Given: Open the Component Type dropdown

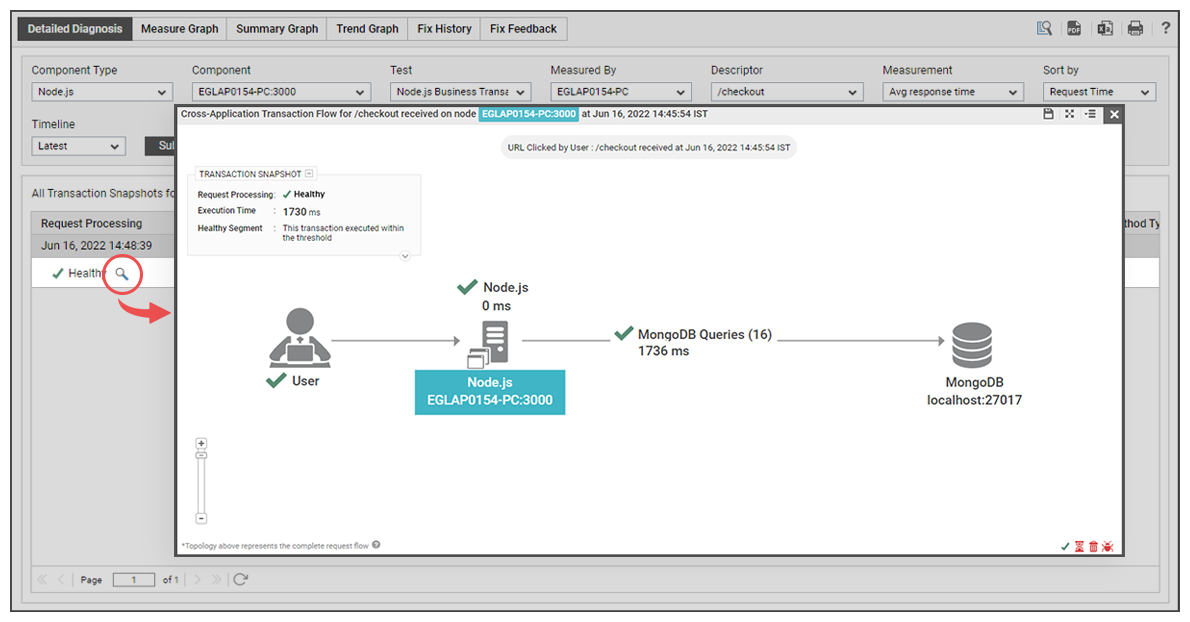Looking at the screenshot, I should 101,92.
